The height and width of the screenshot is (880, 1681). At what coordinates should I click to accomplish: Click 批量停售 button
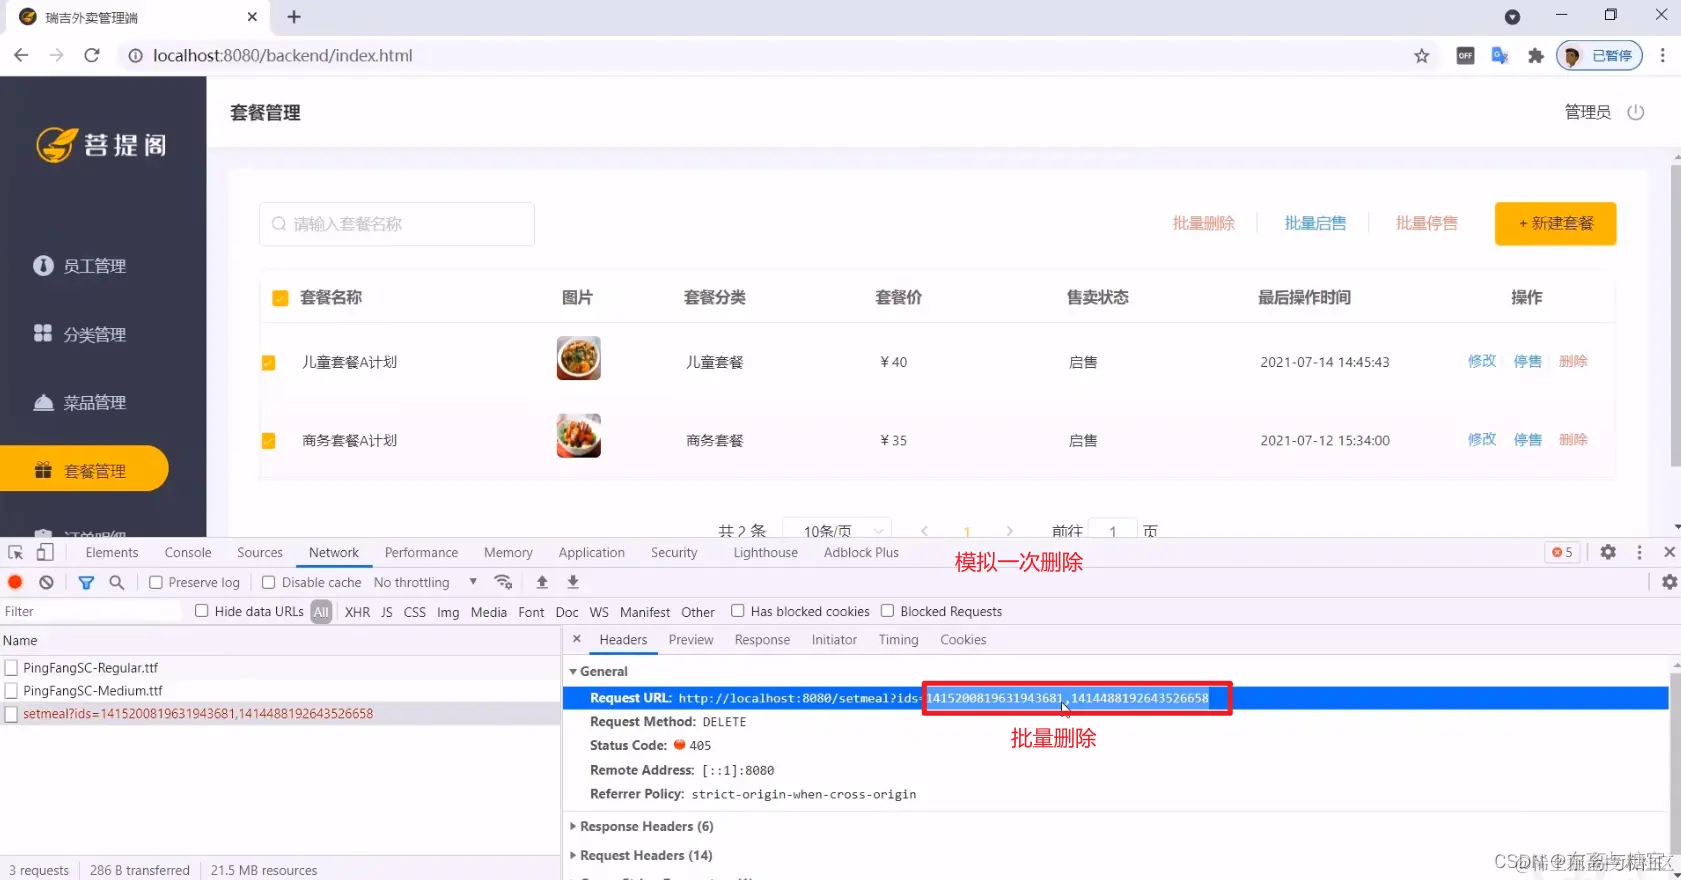[x=1427, y=223]
